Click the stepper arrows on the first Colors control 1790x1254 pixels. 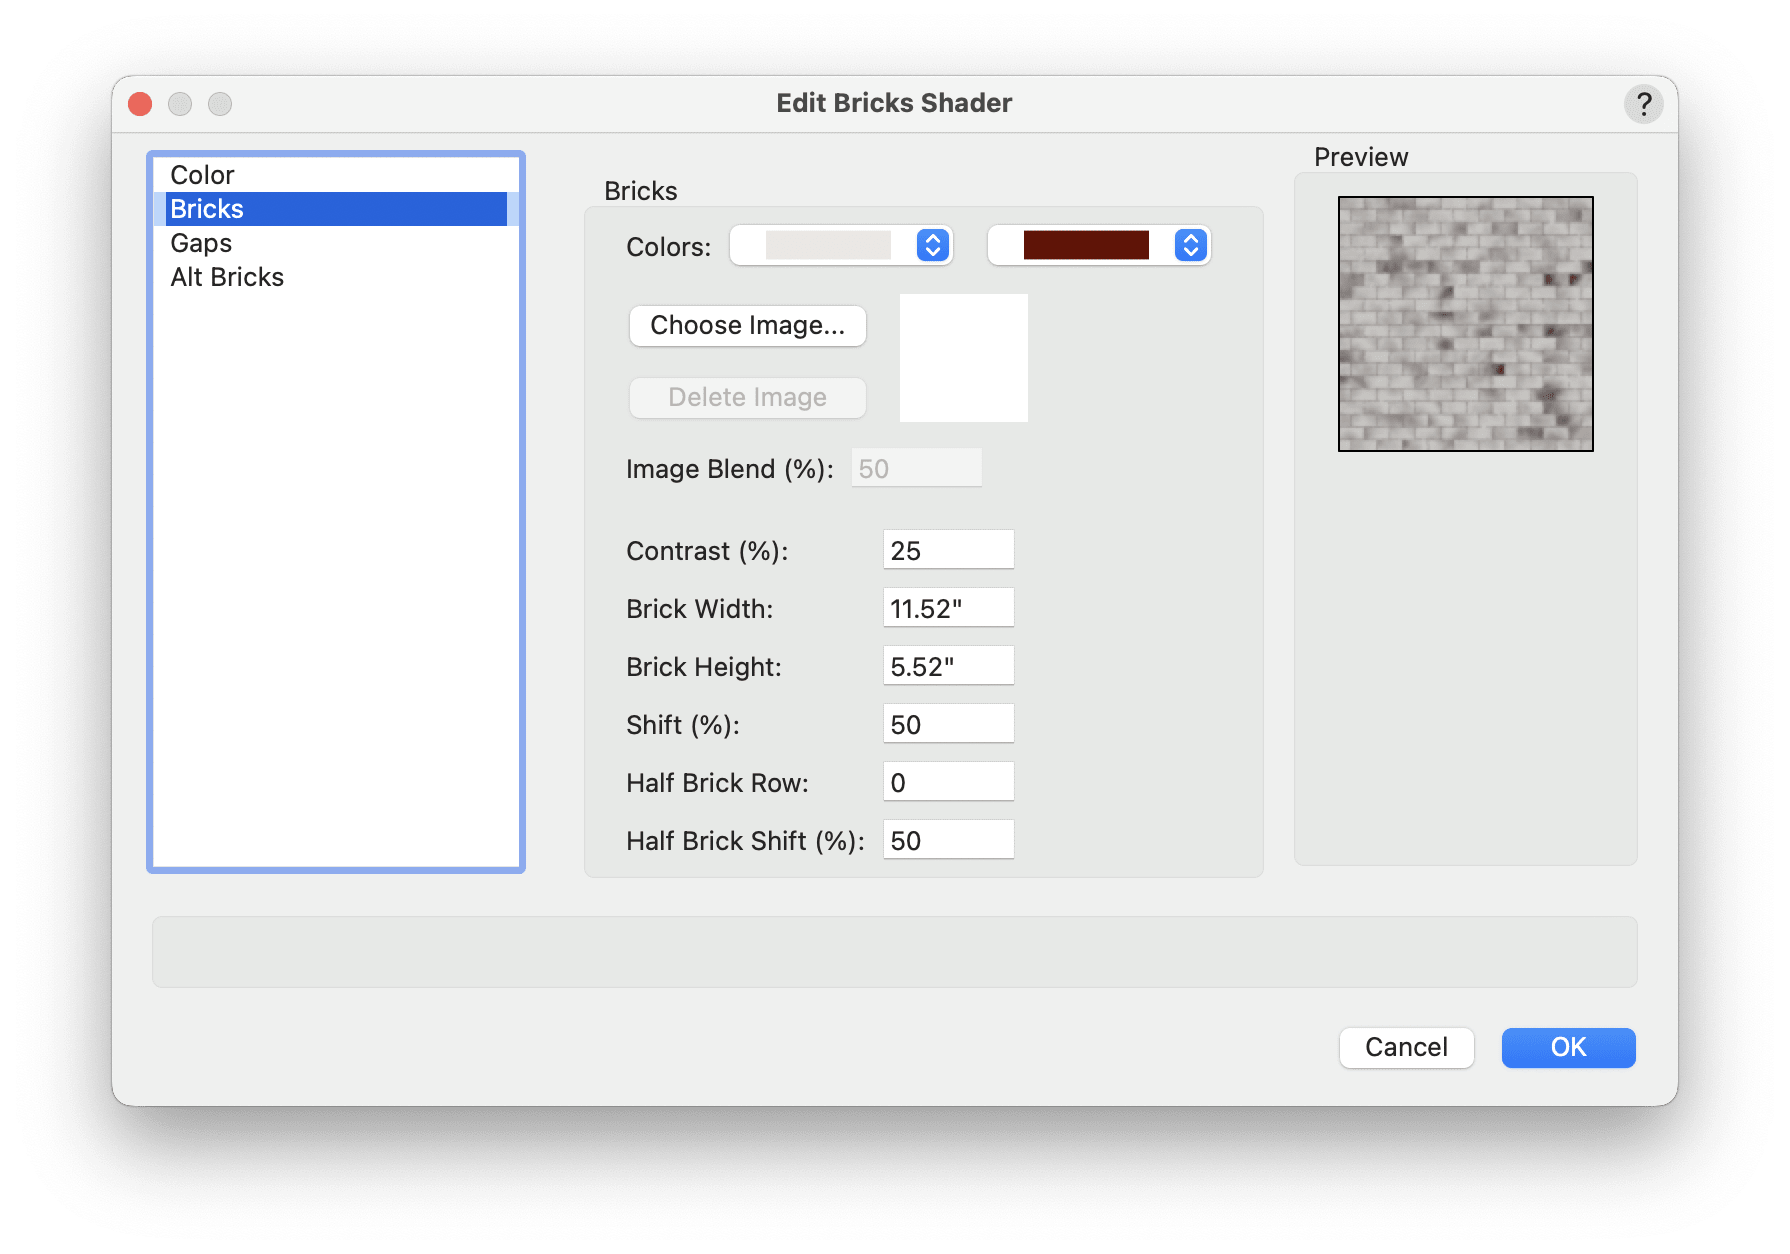tap(930, 245)
